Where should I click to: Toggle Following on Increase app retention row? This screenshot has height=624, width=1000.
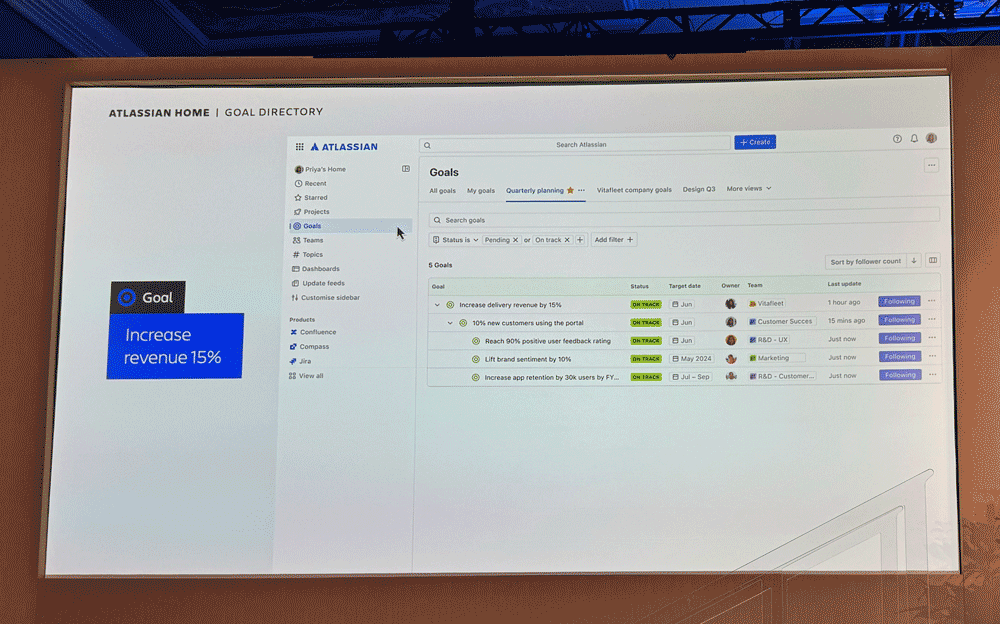899,375
